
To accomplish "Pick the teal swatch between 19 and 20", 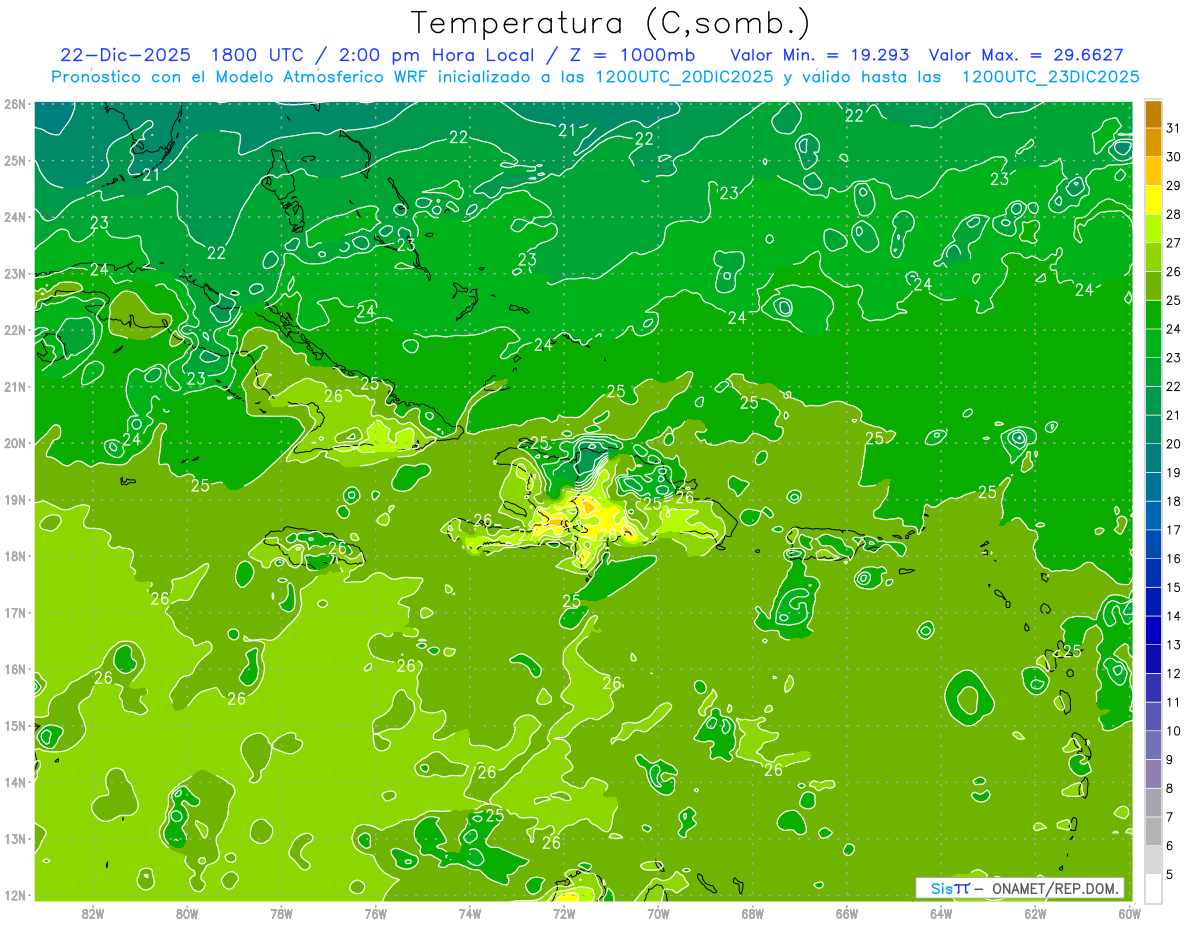I will [x=1153, y=457].
